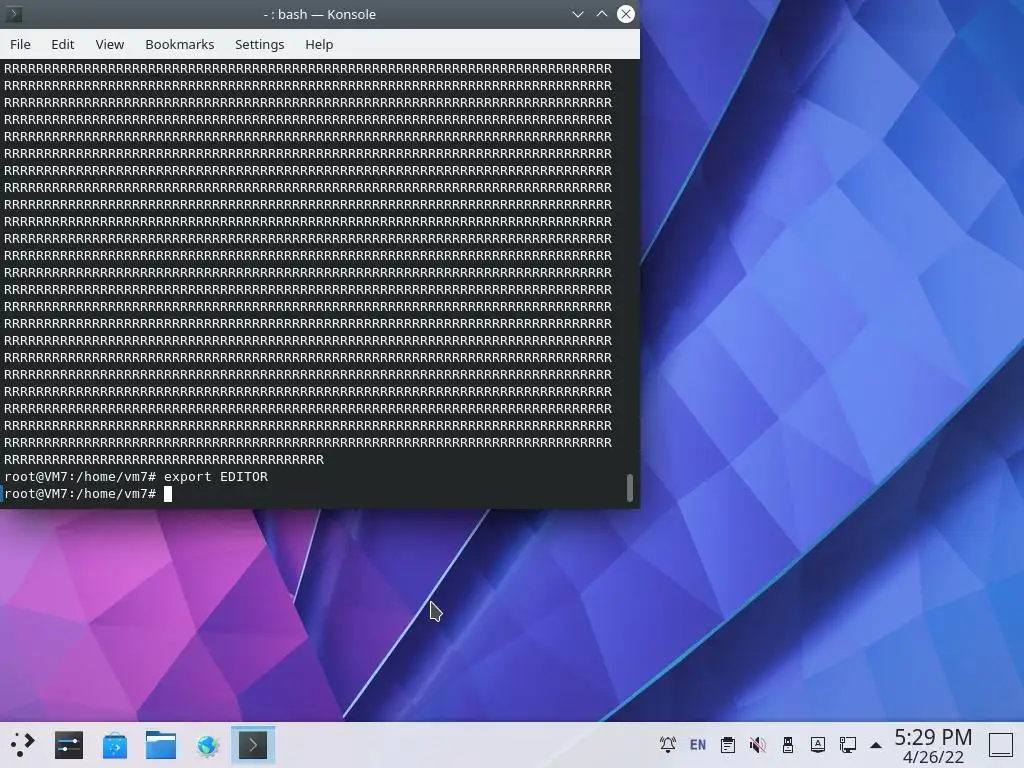
Task: Click the display configuration tray icon
Action: pos(818,744)
